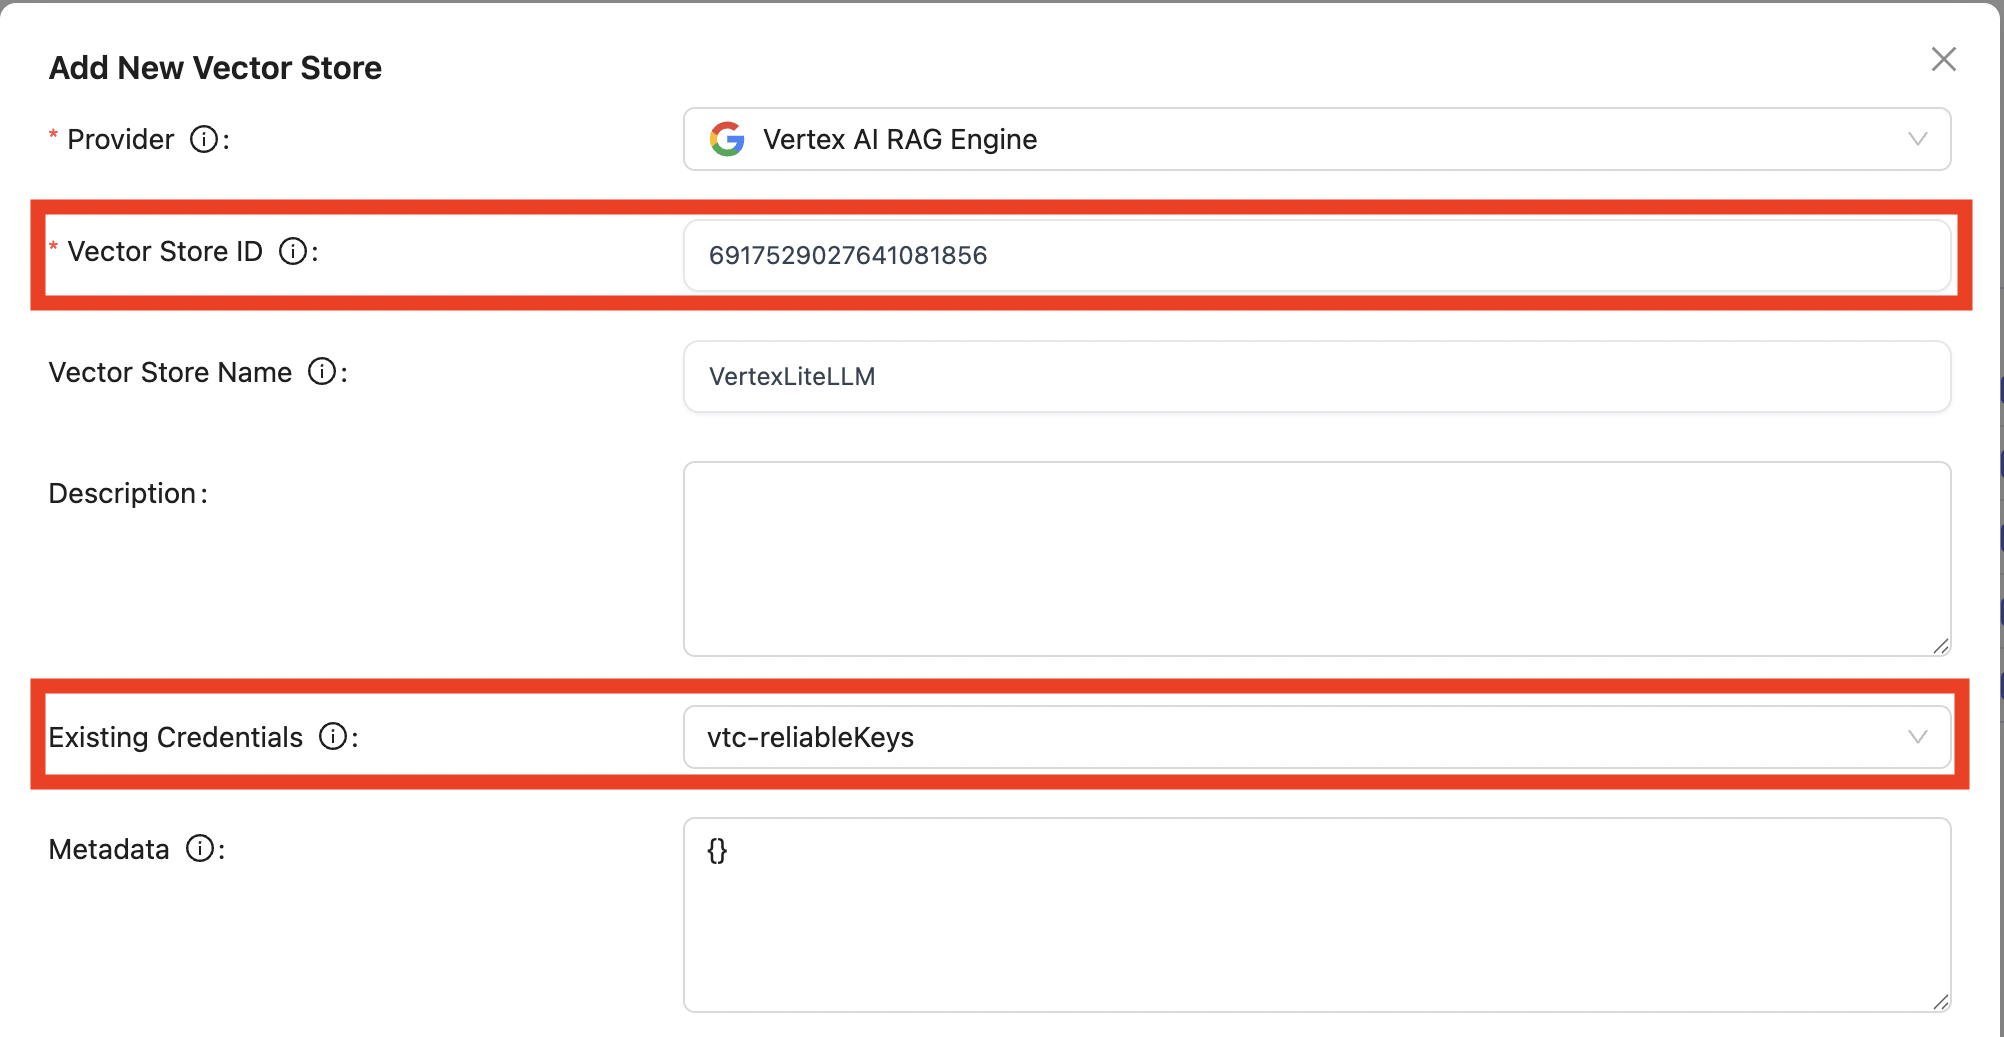2004x1037 pixels.
Task: Open the Existing Credentials dropdown
Action: pyautogui.click(x=1300, y=737)
